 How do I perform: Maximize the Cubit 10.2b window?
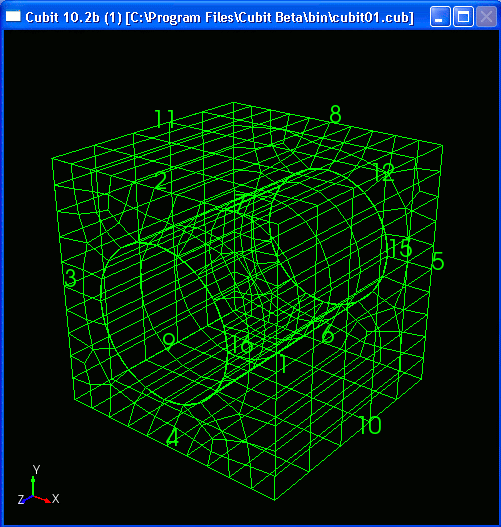[x=463, y=16]
